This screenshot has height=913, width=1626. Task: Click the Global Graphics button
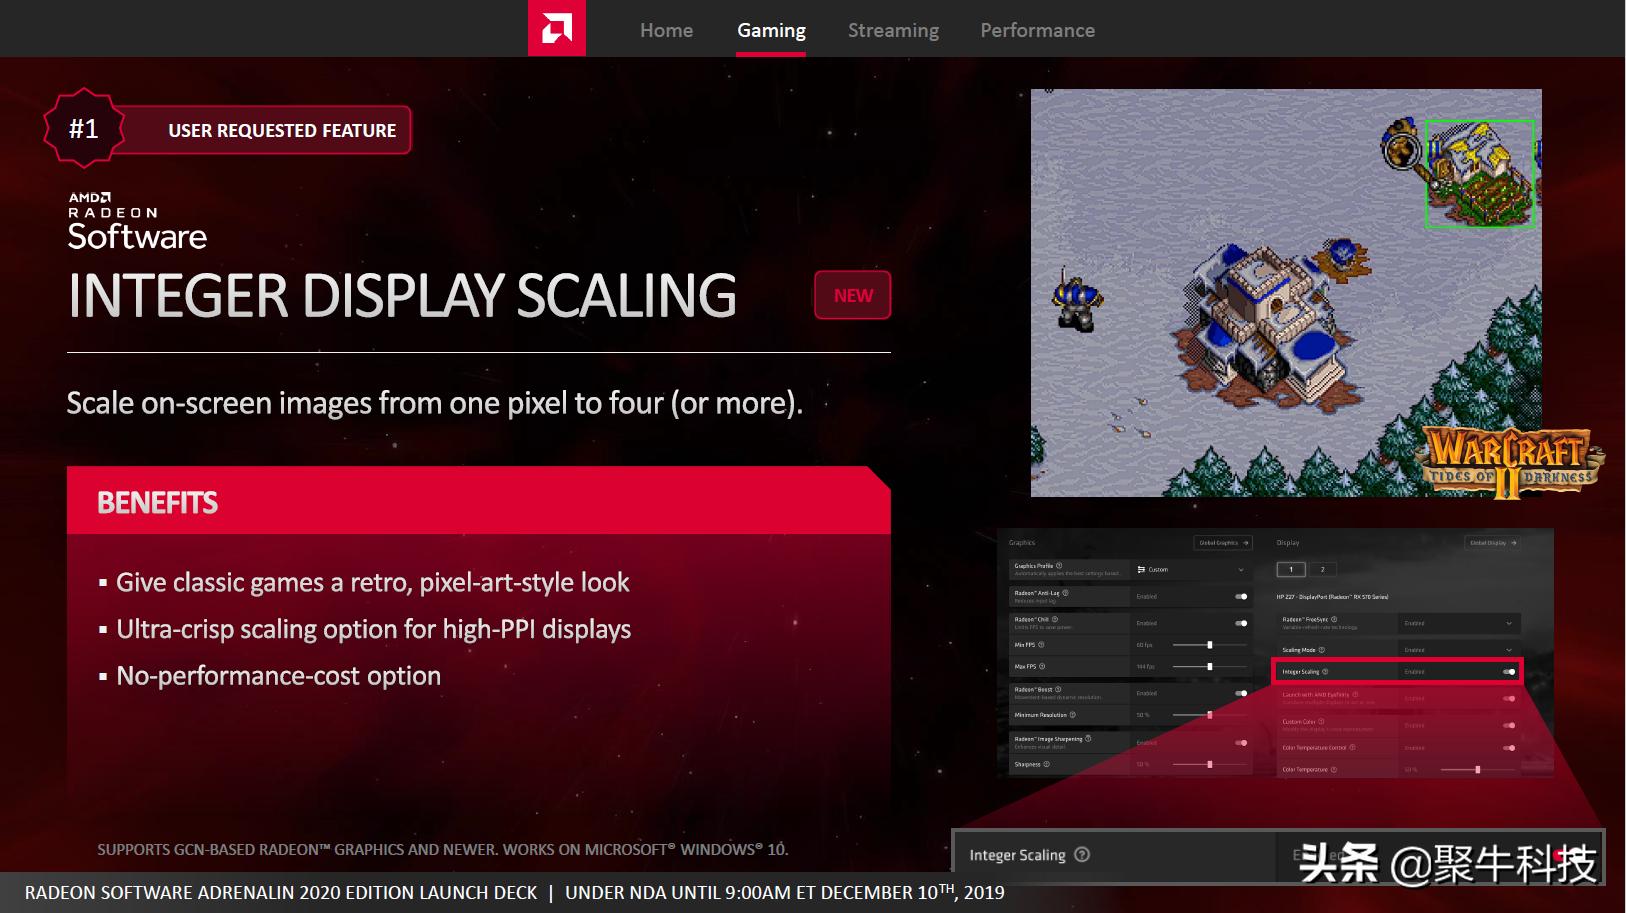(1223, 543)
